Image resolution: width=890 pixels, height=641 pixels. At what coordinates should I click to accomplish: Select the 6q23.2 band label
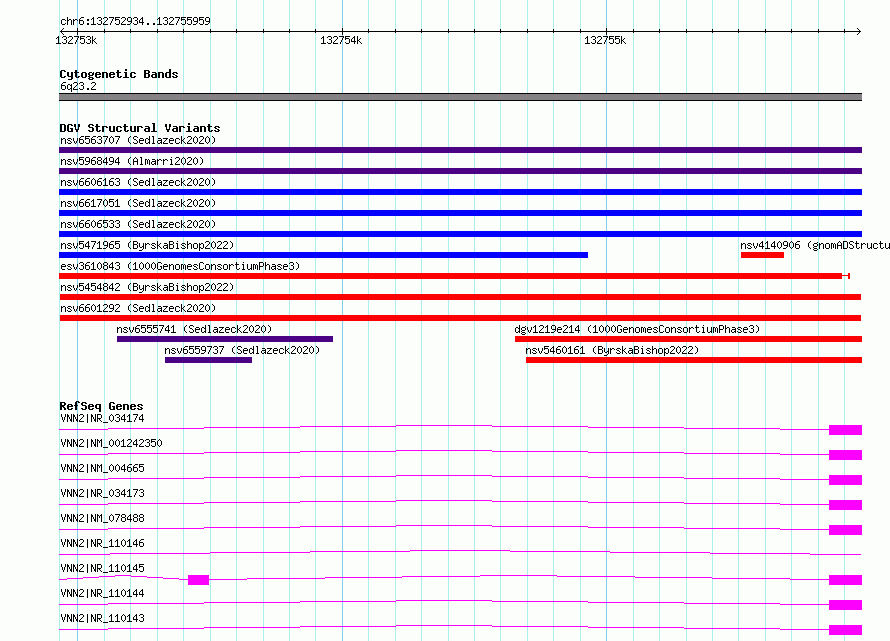[78, 86]
